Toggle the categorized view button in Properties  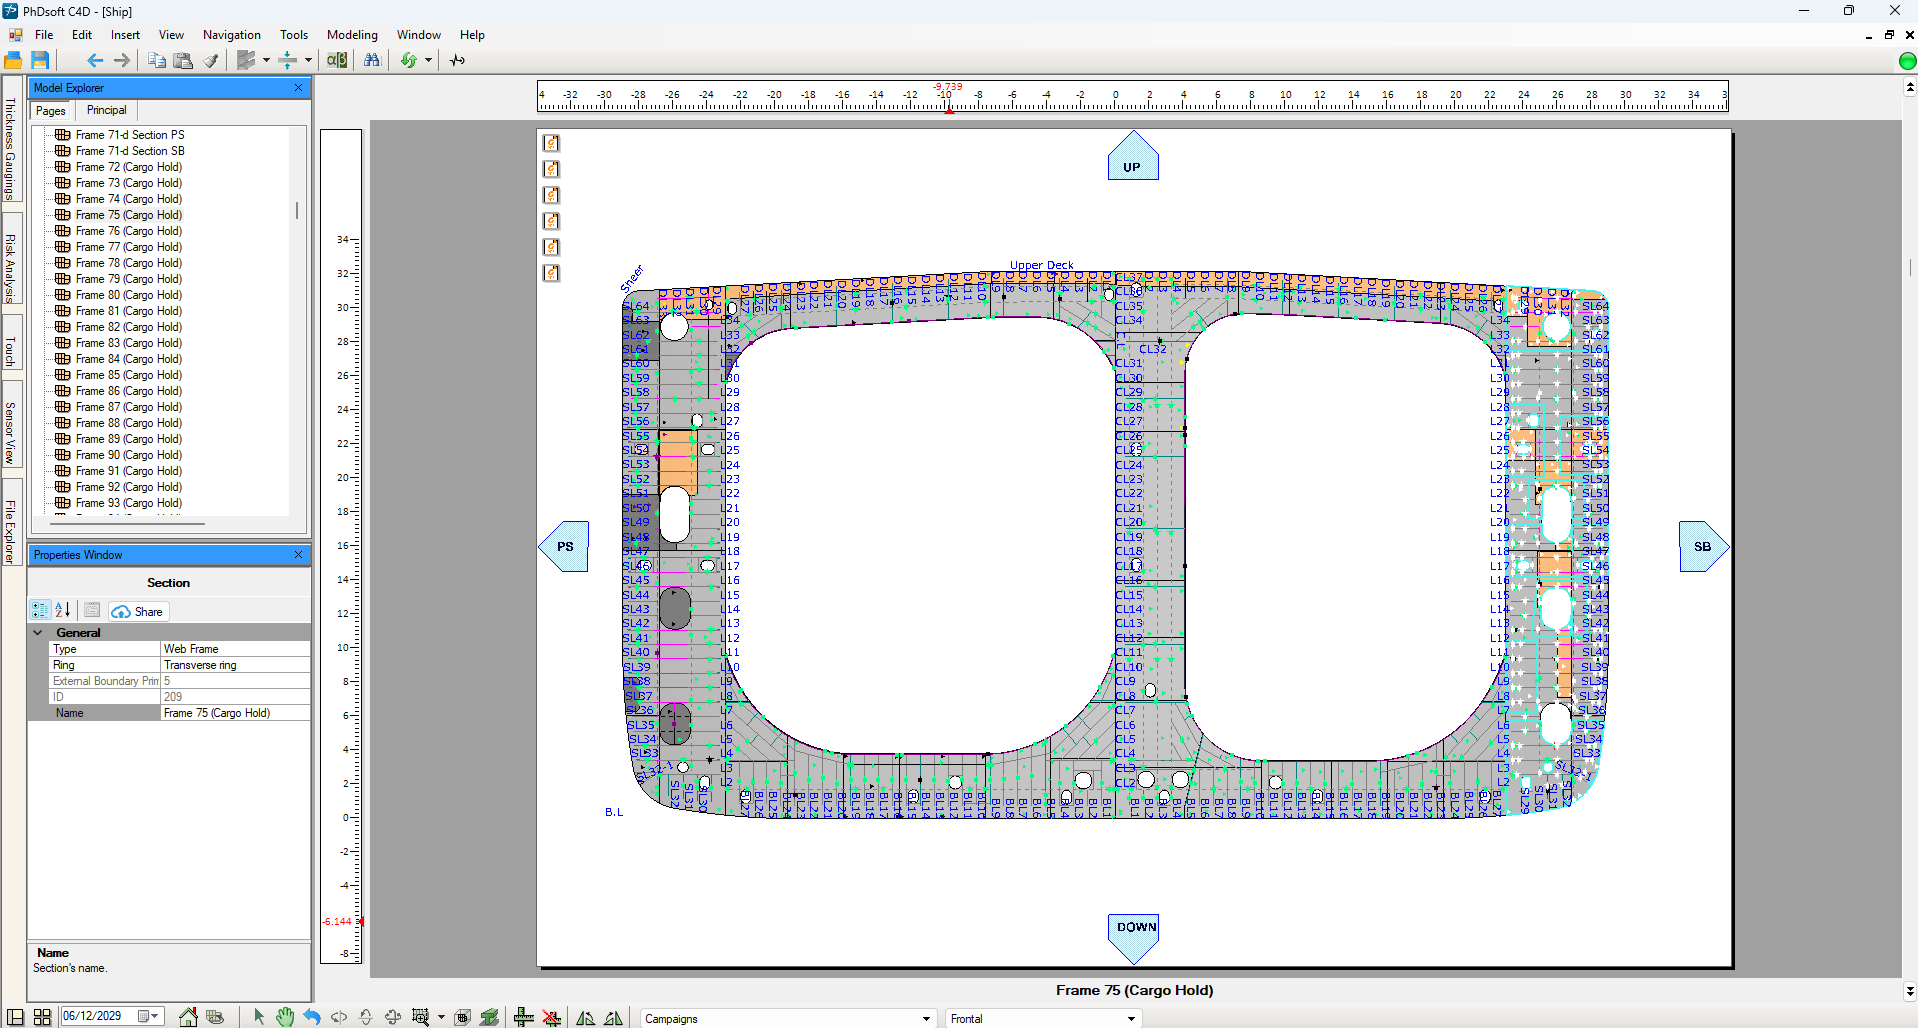pyautogui.click(x=40, y=610)
